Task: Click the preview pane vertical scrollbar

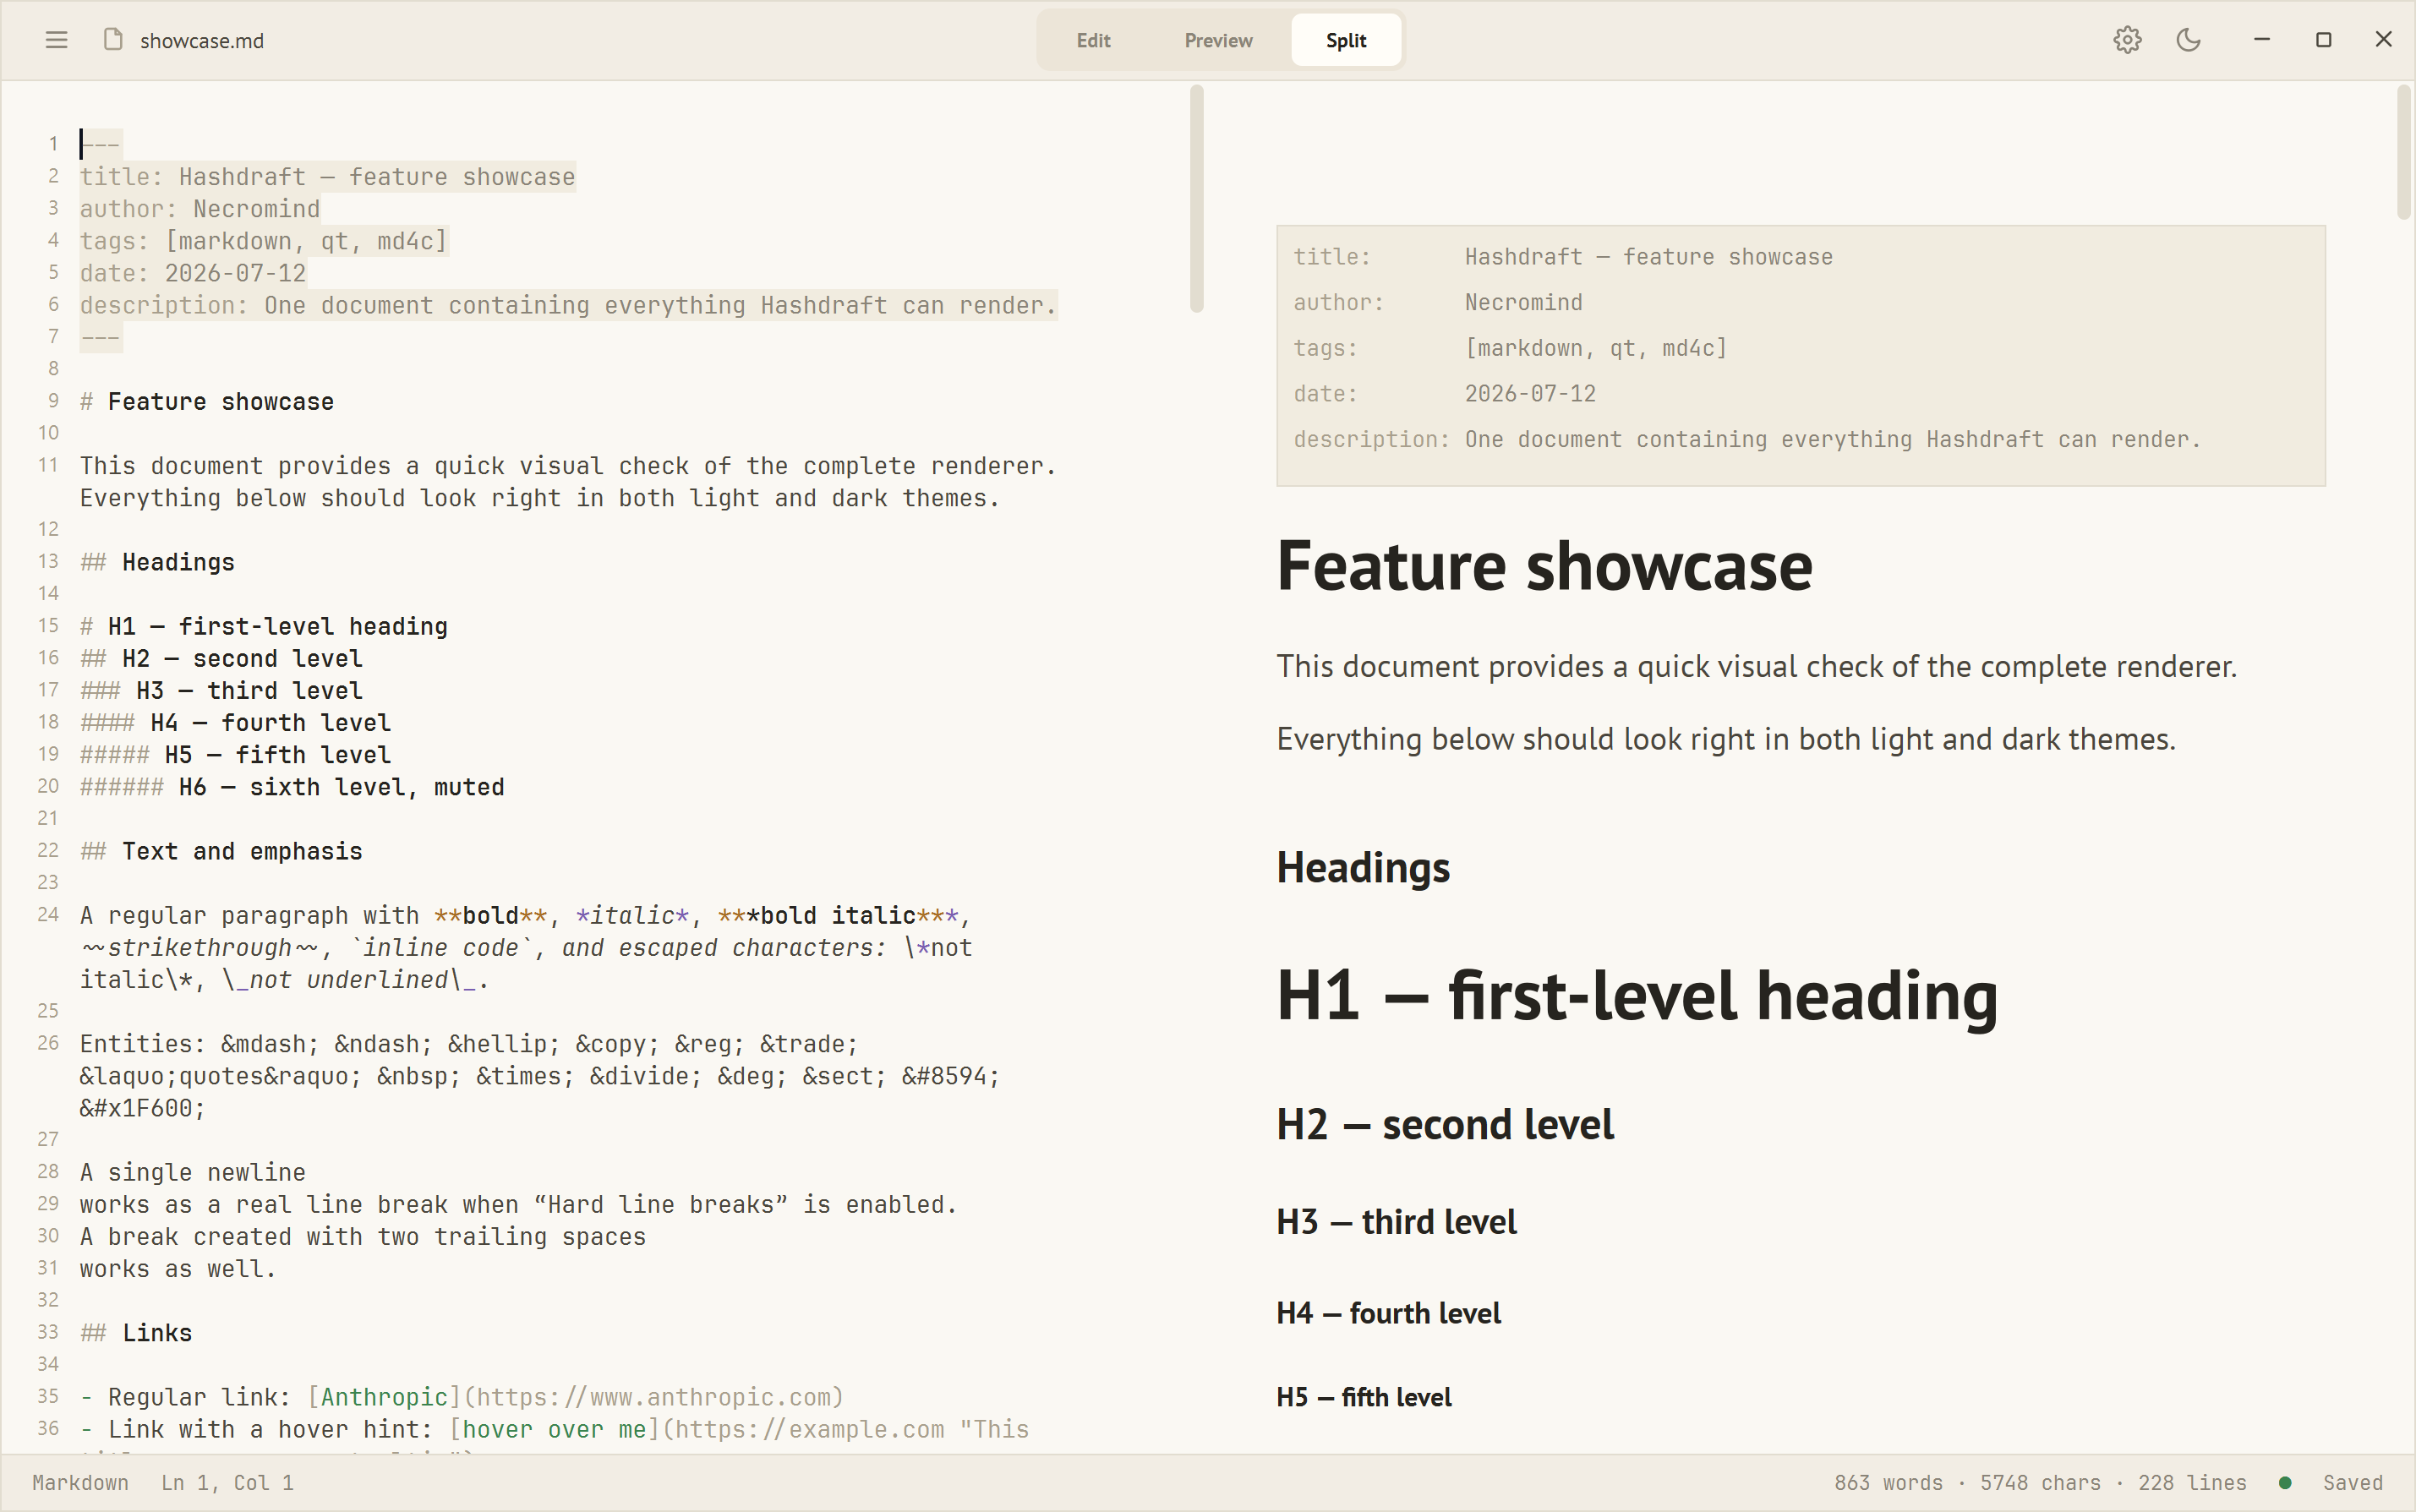Action: tap(2403, 153)
